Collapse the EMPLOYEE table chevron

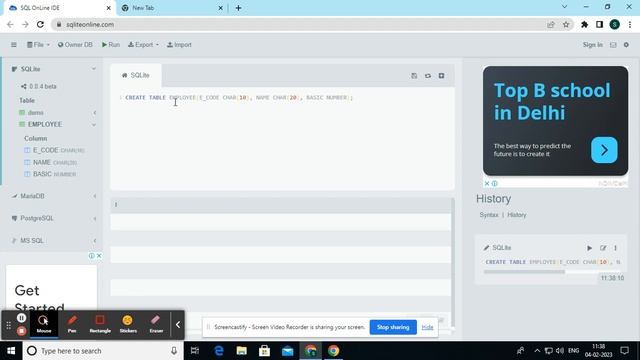(94, 124)
